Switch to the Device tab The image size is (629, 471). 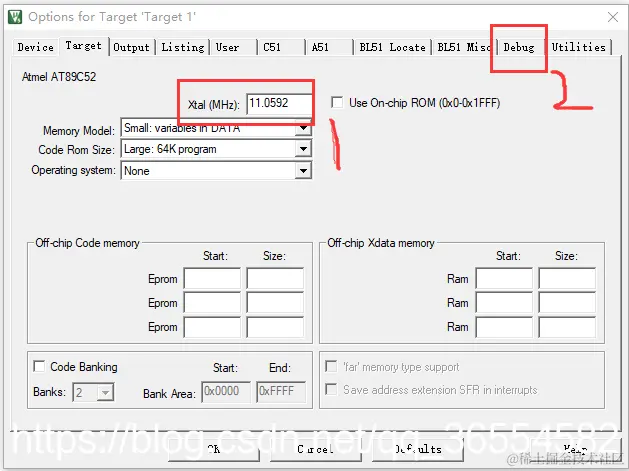(x=35, y=47)
